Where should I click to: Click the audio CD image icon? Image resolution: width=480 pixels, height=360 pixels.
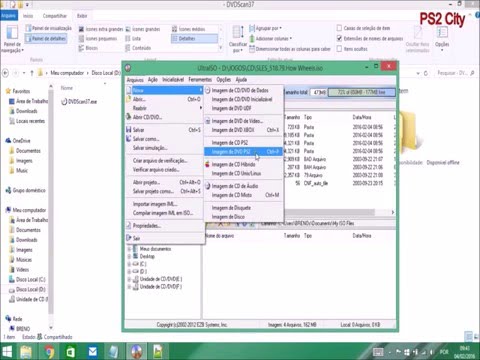(208, 186)
